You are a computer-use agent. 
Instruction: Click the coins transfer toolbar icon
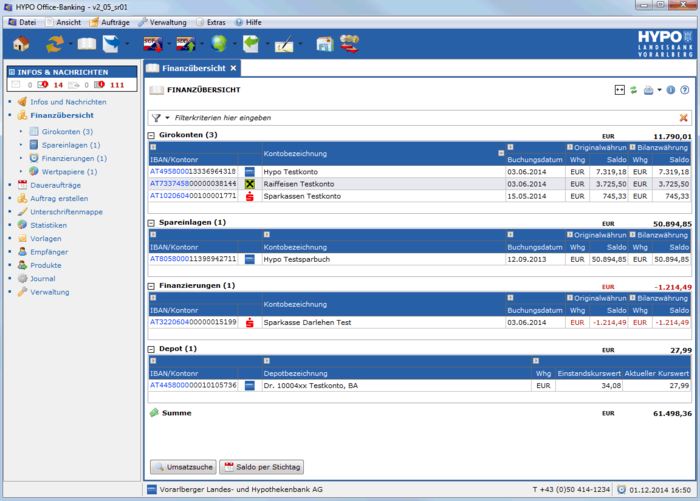point(350,44)
